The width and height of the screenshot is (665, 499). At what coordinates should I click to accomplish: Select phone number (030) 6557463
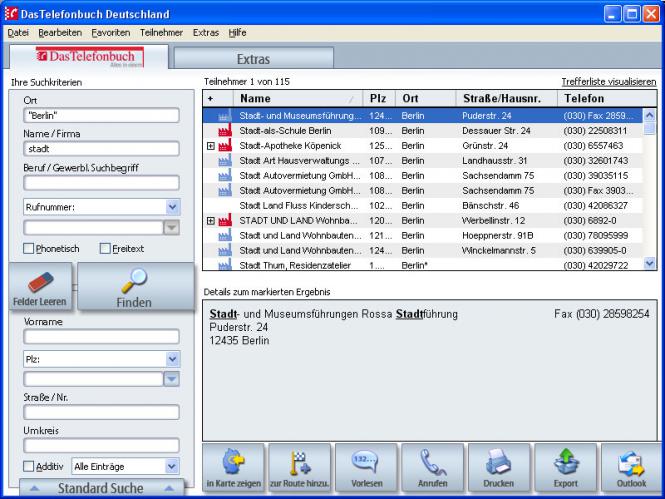click(x=593, y=146)
